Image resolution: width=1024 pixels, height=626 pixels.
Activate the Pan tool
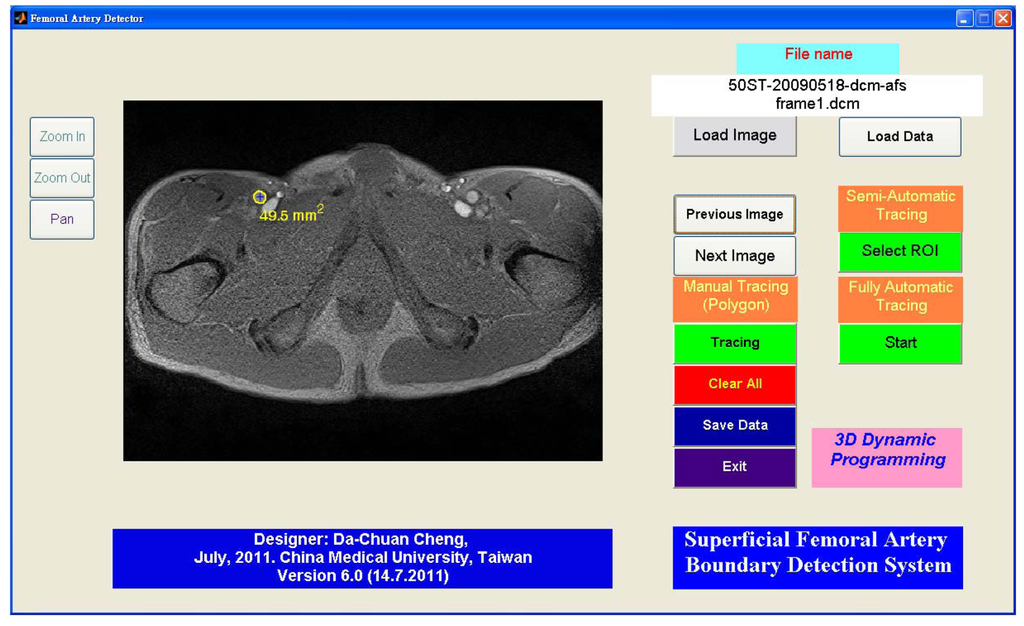tap(62, 219)
